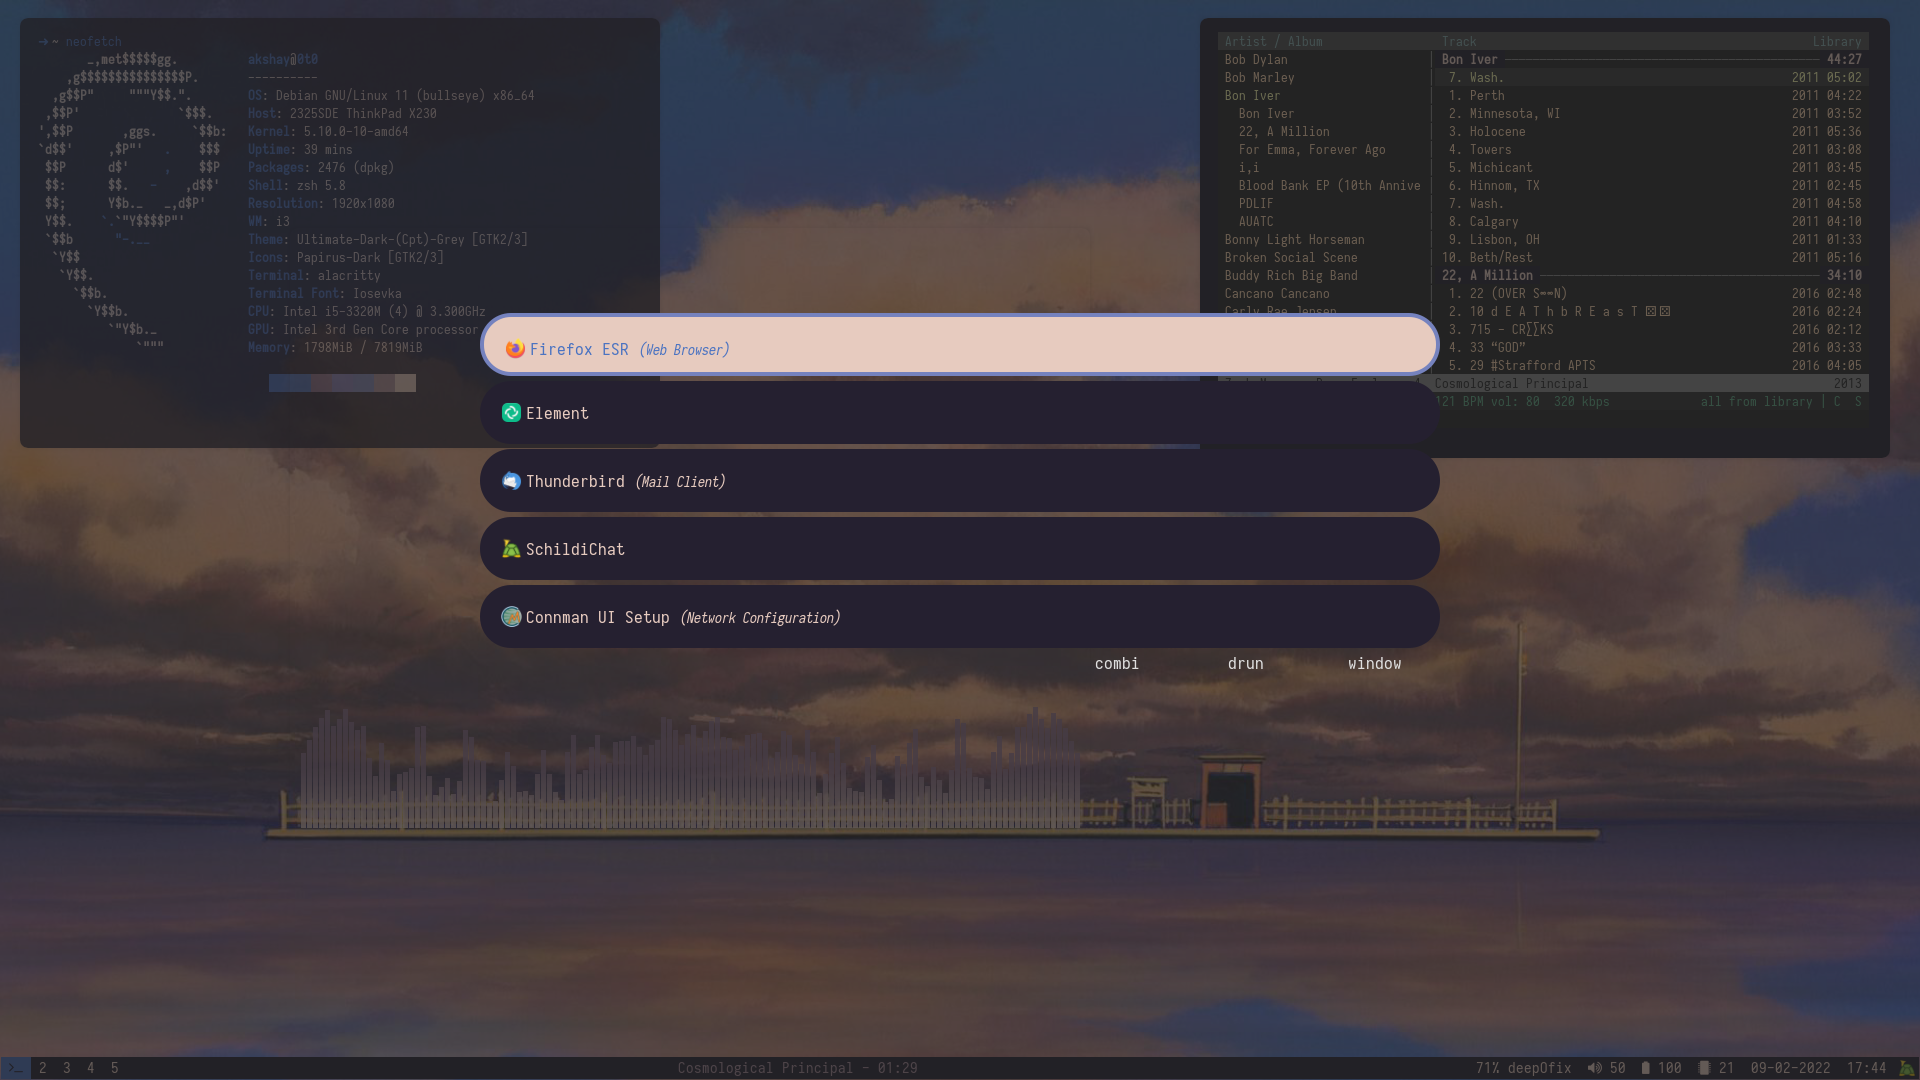Click the 'Shell: zsh 5.8' line in neofetch
The height and width of the screenshot is (1080, 1920).
point(297,186)
